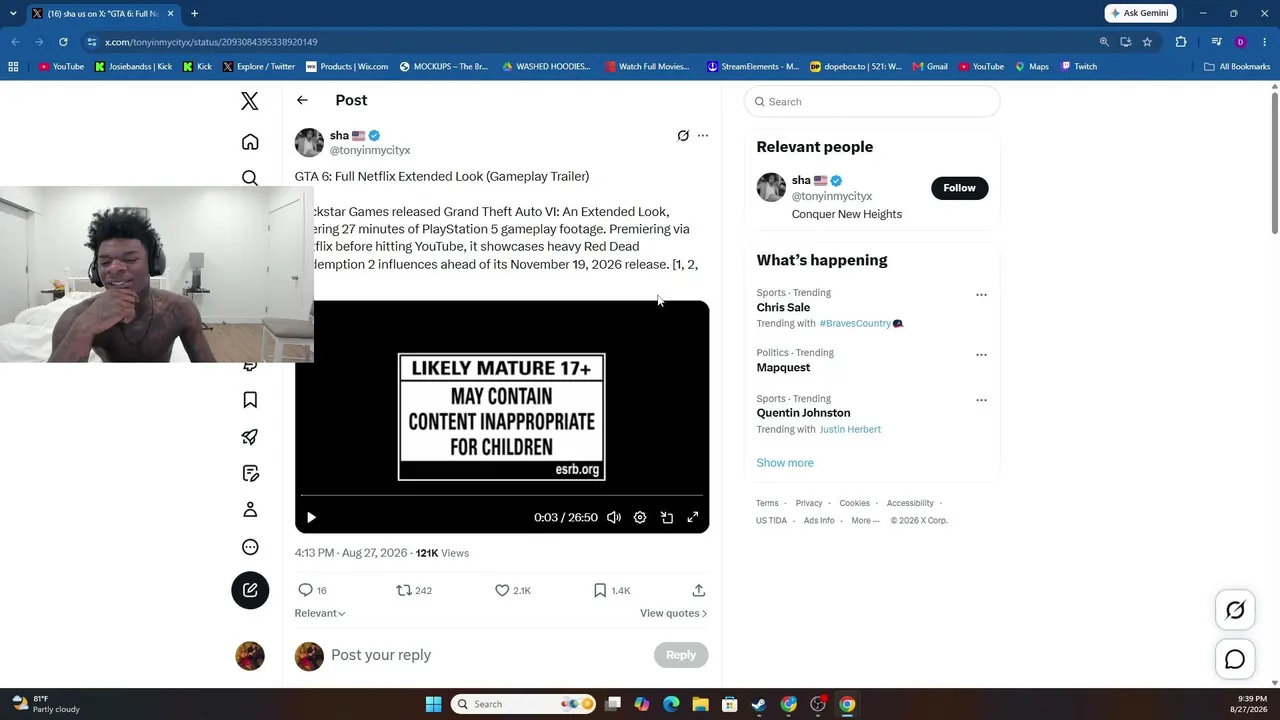Viewport: 1280px width, 720px height.
Task: Click the Reply button
Action: [681, 655]
